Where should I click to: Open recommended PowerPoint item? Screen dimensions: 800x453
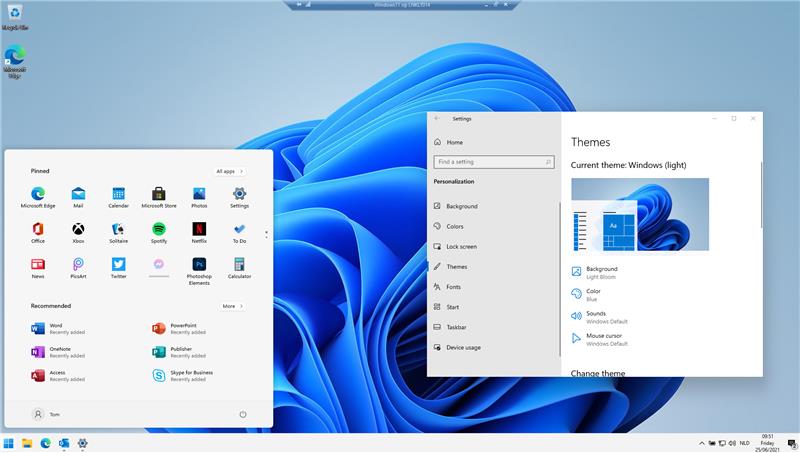click(x=179, y=329)
